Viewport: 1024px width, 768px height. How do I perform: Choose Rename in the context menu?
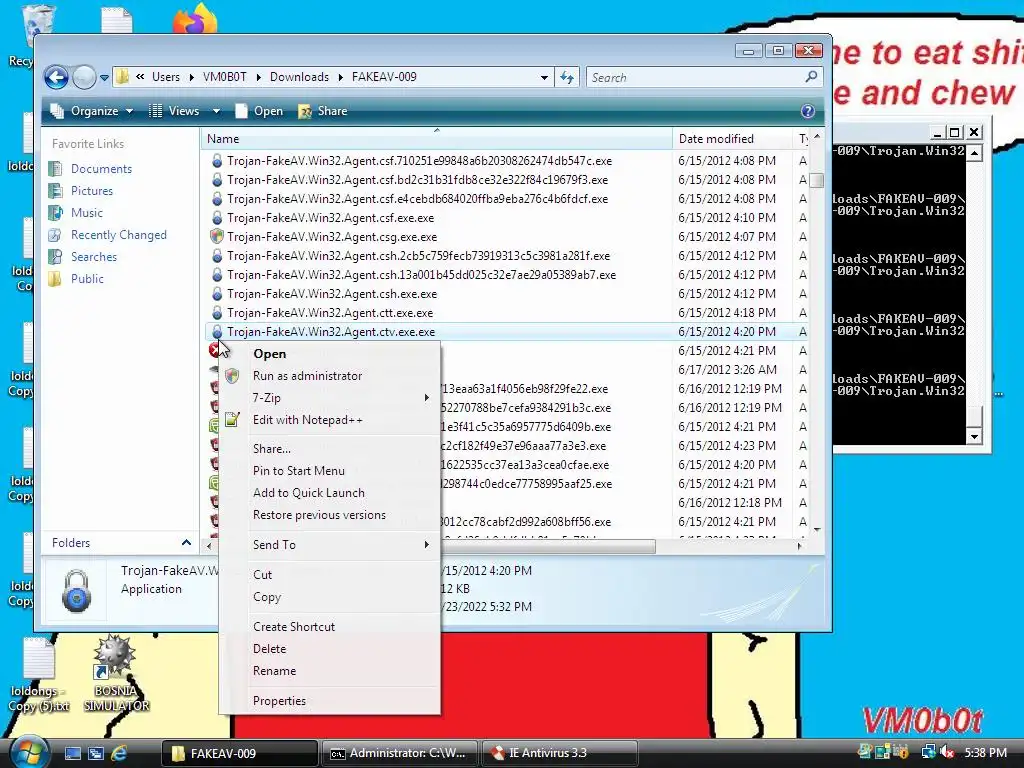(330, 671)
